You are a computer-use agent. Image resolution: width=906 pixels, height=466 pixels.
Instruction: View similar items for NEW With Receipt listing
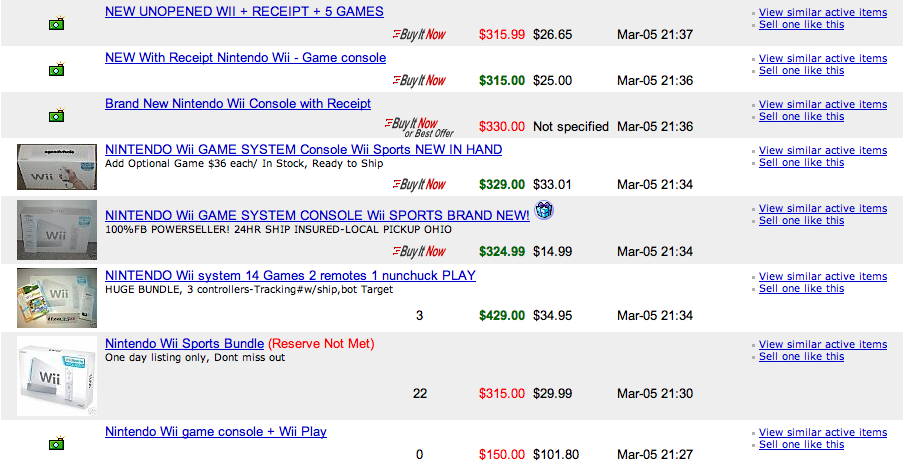(823, 58)
